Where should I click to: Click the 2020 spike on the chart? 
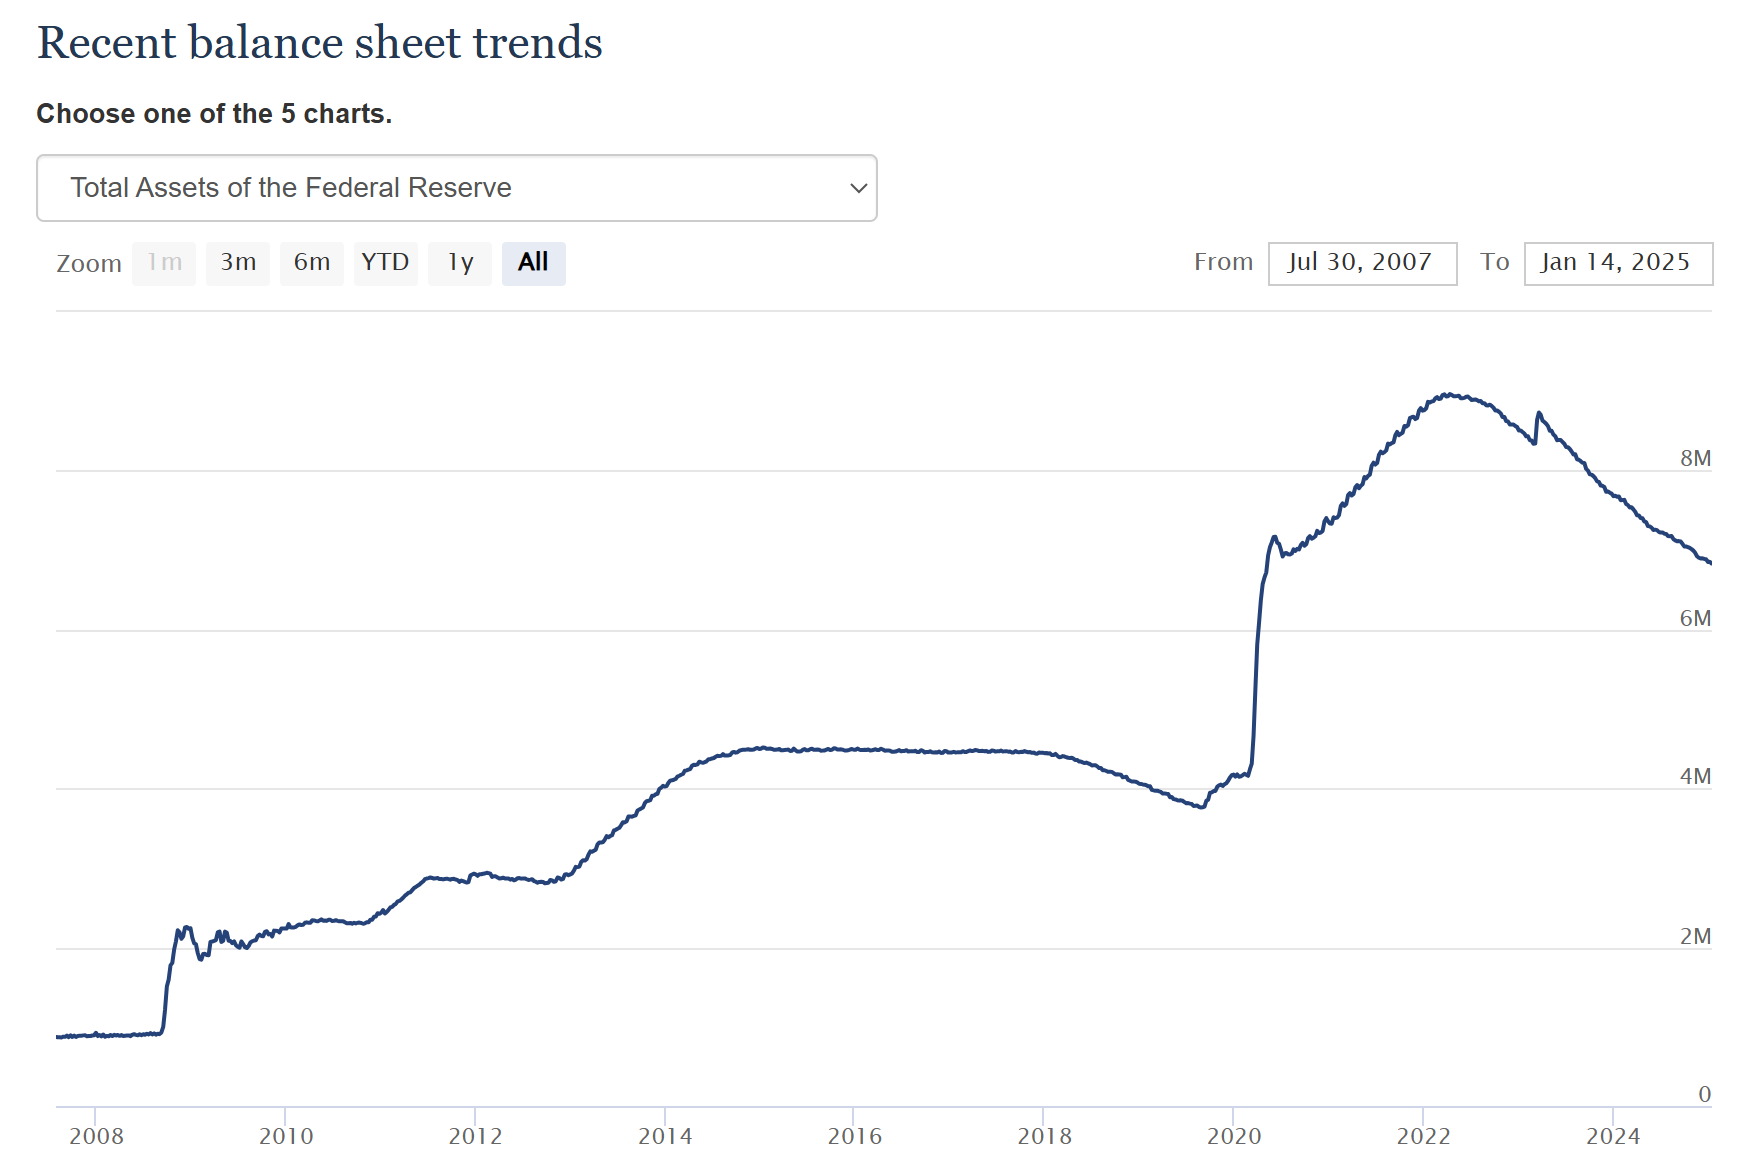[1256, 650]
